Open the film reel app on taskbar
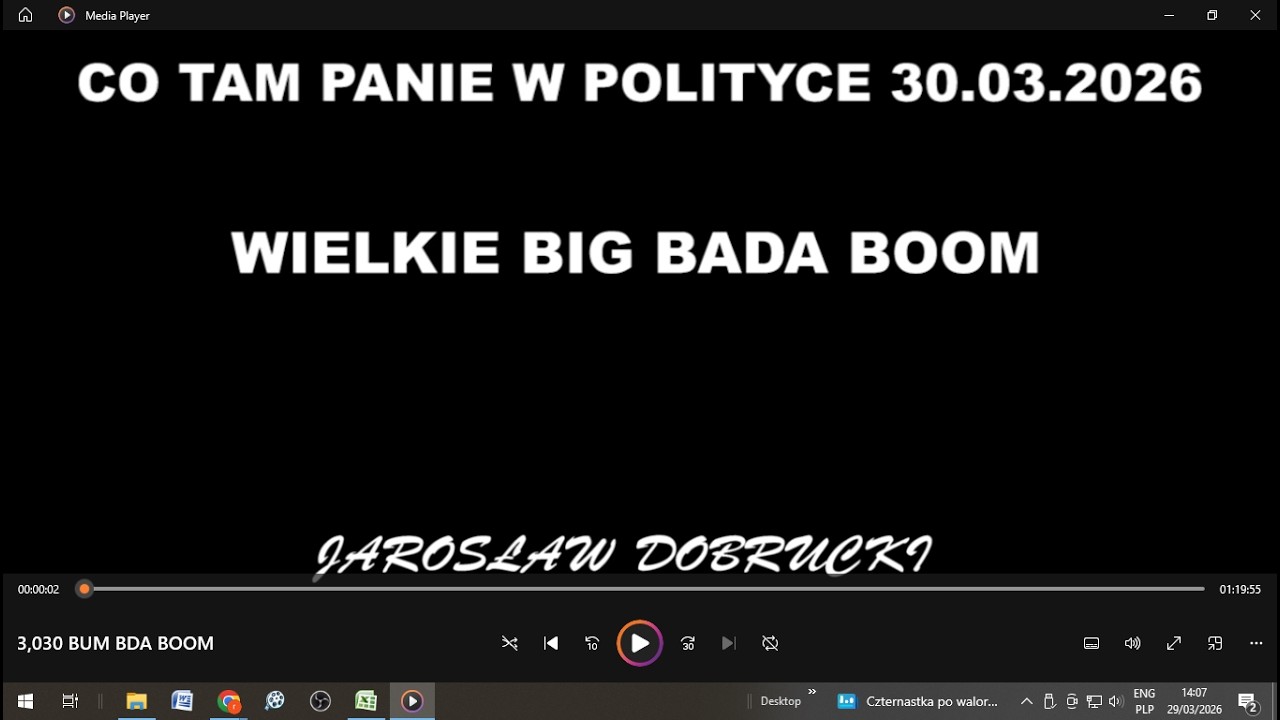The image size is (1280, 720). click(275, 701)
